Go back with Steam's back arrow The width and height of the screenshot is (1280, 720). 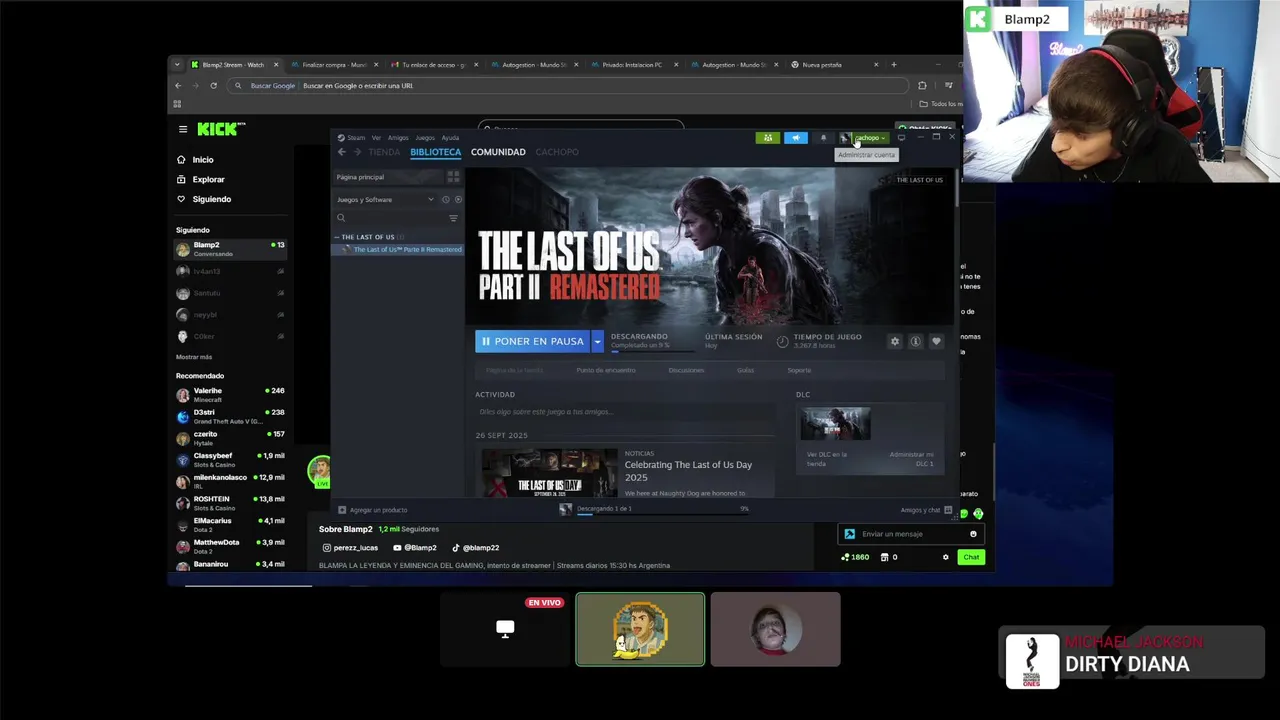(342, 152)
